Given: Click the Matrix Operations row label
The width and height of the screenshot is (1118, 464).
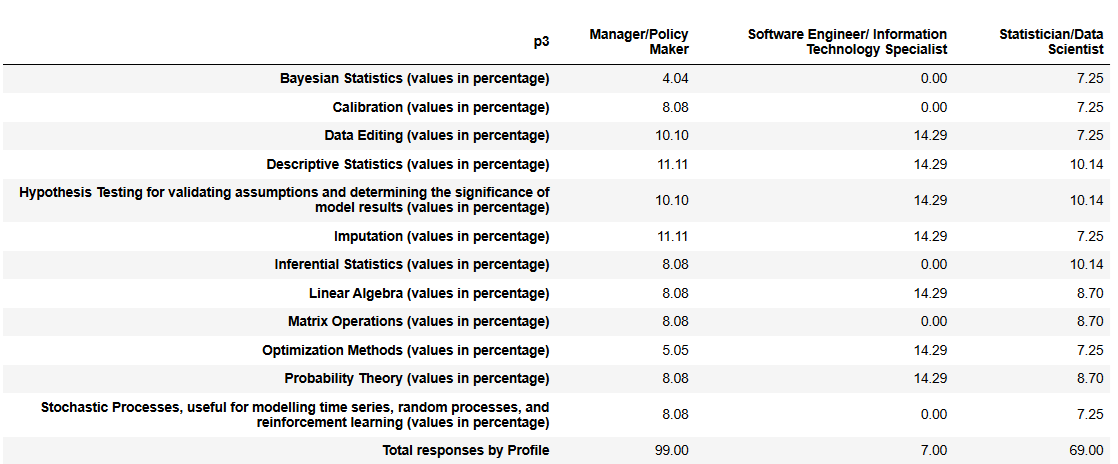Looking at the screenshot, I should (418, 322).
